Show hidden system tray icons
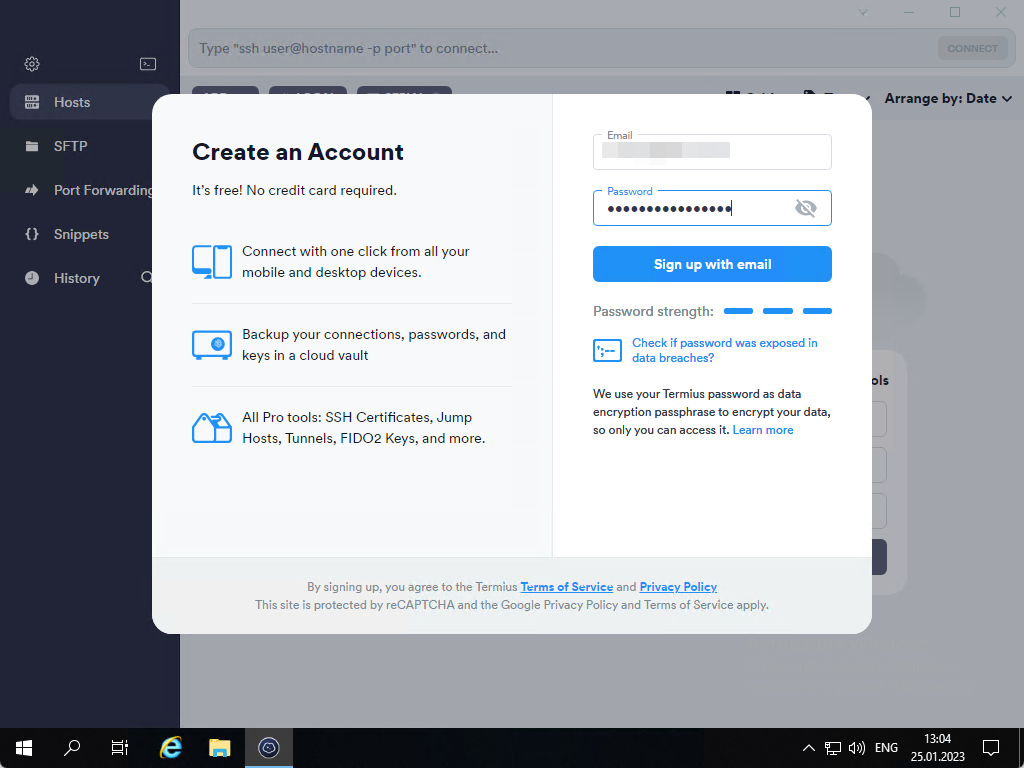The width and height of the screenshot is (1024, 768). [x=809, y=748]
